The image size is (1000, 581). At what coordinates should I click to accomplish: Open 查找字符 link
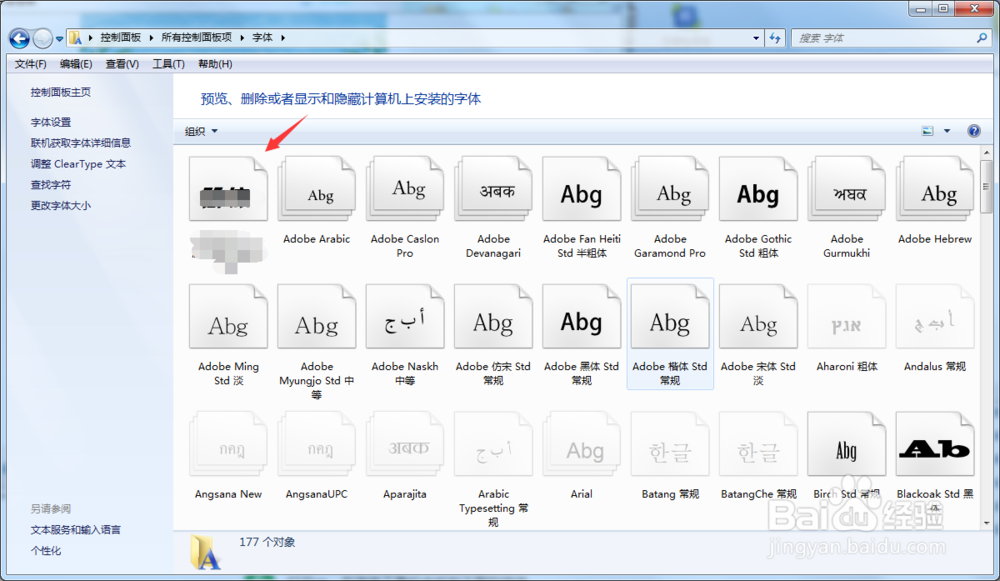coord(50,185)
